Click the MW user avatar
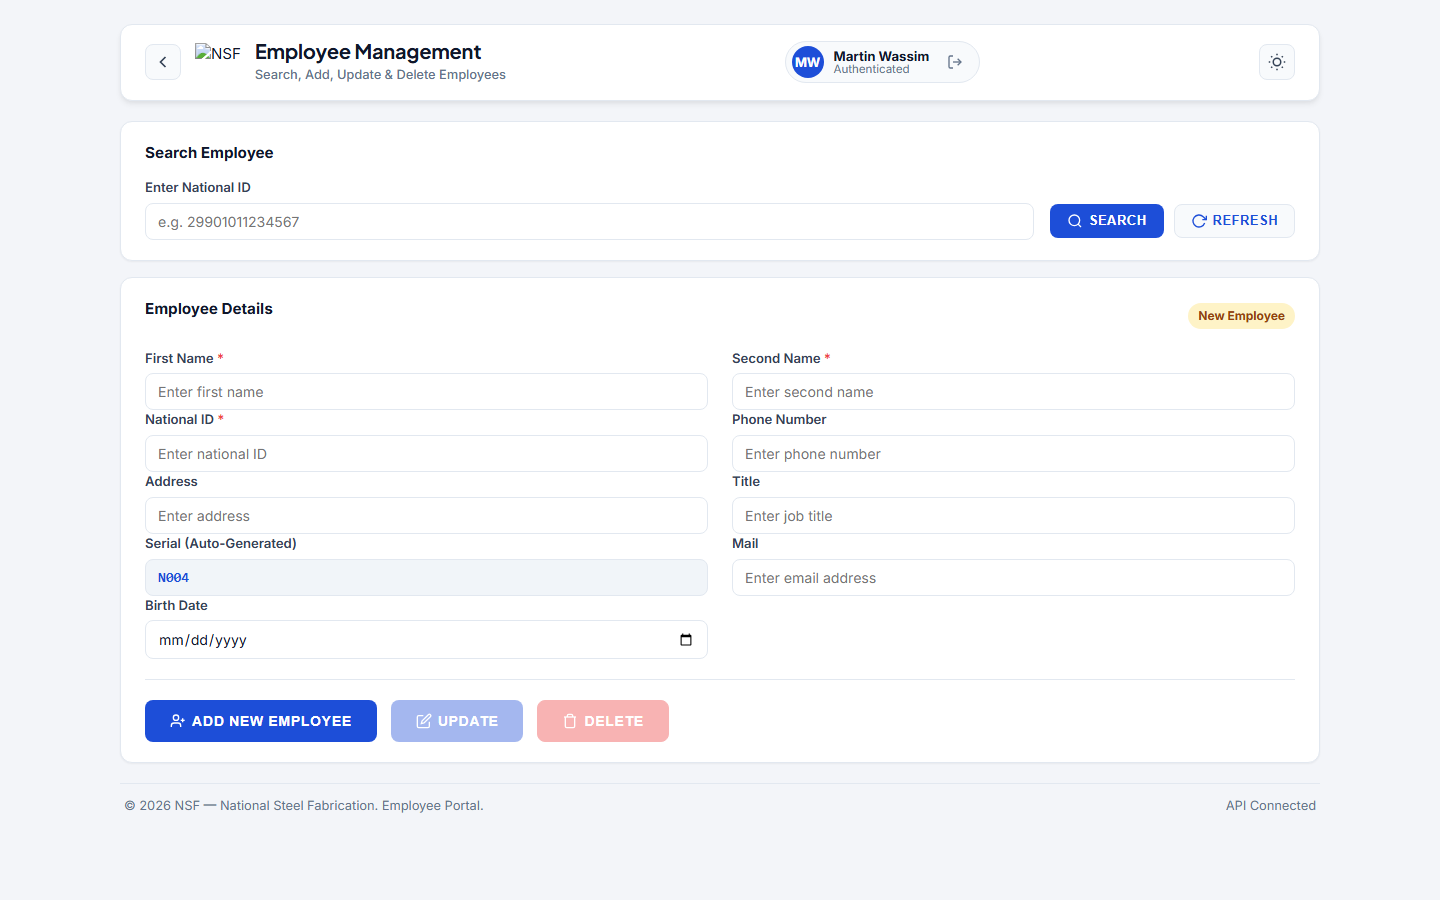 pos(808,62)
